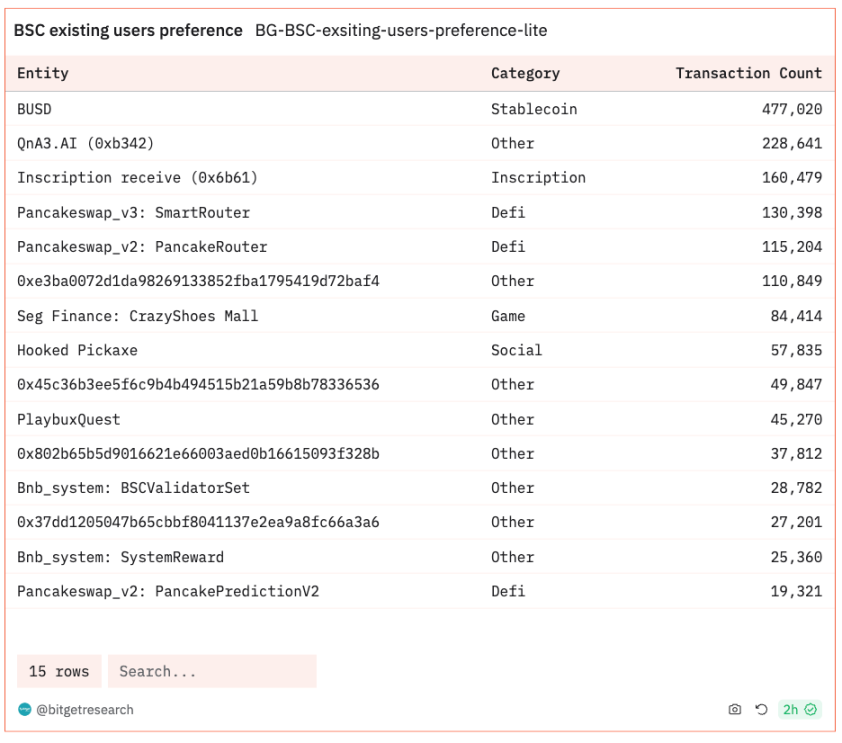Click the camera screenshot icon
Screen dimensions: 842x743
(735, 709)
